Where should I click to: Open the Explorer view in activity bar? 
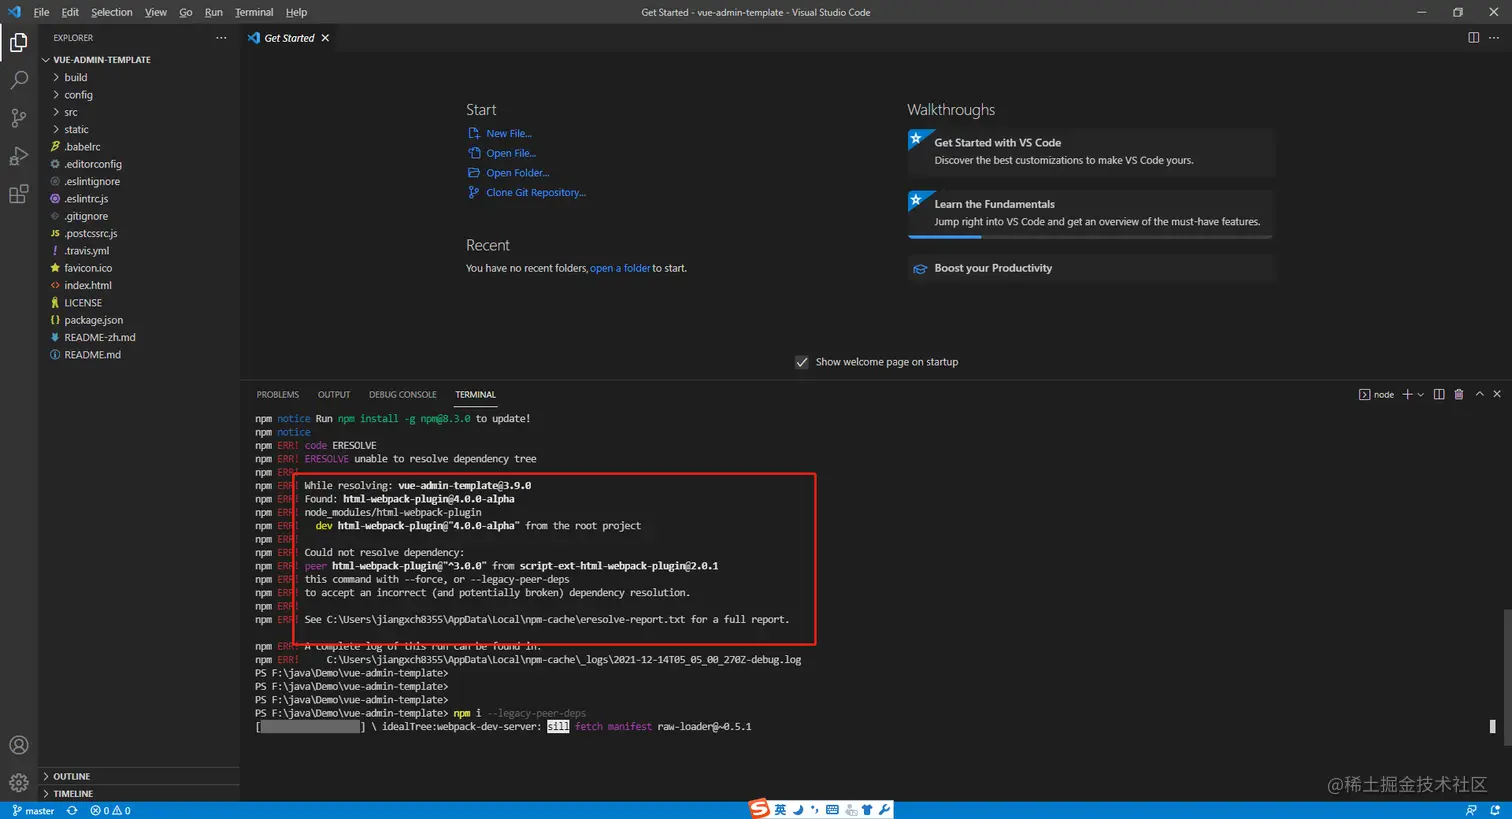click(18, 42)
